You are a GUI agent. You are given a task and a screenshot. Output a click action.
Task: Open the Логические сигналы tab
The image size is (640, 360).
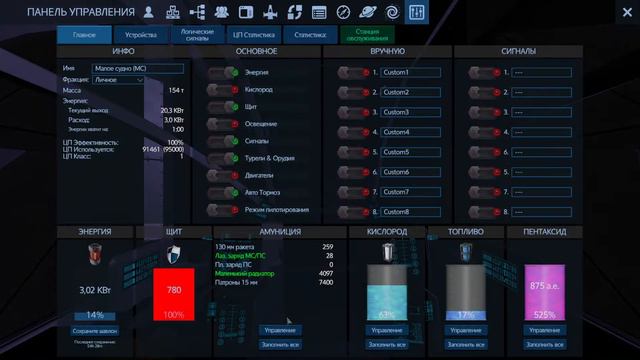point(197,35)
